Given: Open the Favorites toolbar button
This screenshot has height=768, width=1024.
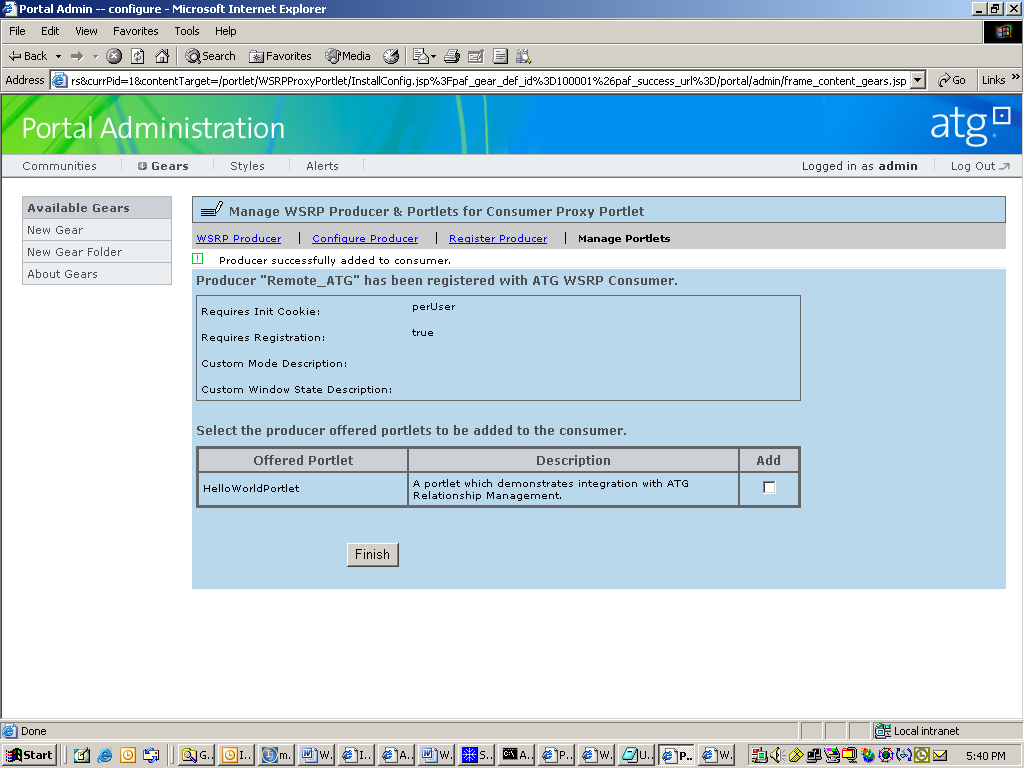Looking at the screenshot, I should tap(281, 56).
